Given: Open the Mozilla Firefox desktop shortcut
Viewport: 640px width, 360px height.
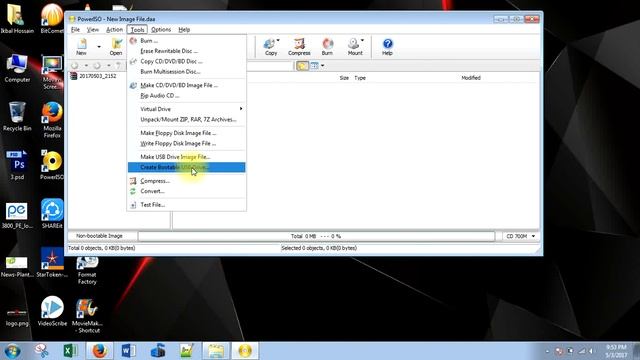Looking at the screenshot, I should pyautogui.click(x=52, y=120).
